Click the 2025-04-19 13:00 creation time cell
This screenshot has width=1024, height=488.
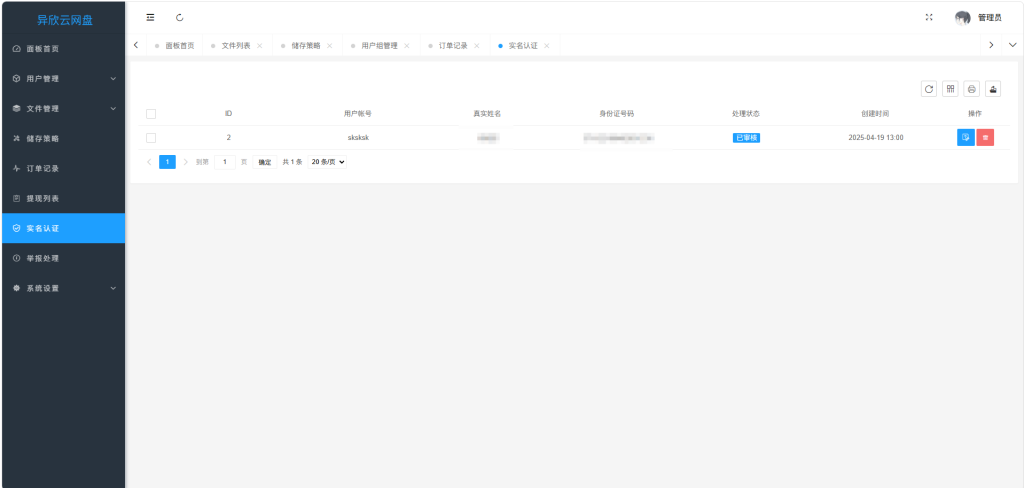click(876, 138)
